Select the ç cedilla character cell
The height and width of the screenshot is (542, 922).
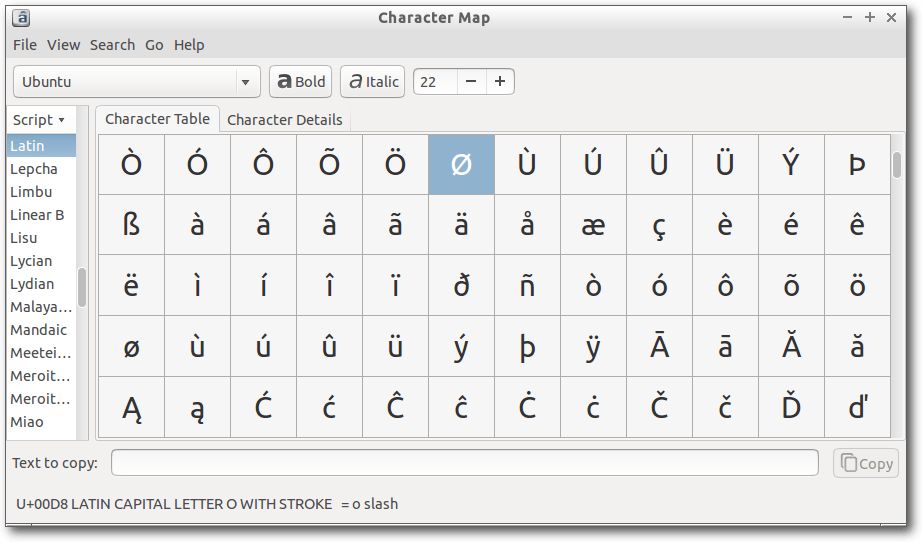click(659, 225)
